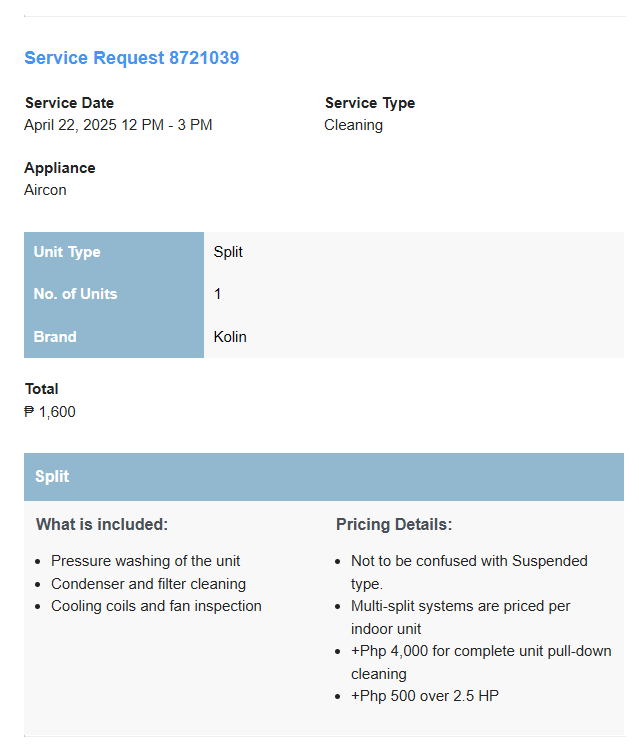Screen dimensions: 639x749
Task: Click the What is included heading
Action: coord(102,524)
